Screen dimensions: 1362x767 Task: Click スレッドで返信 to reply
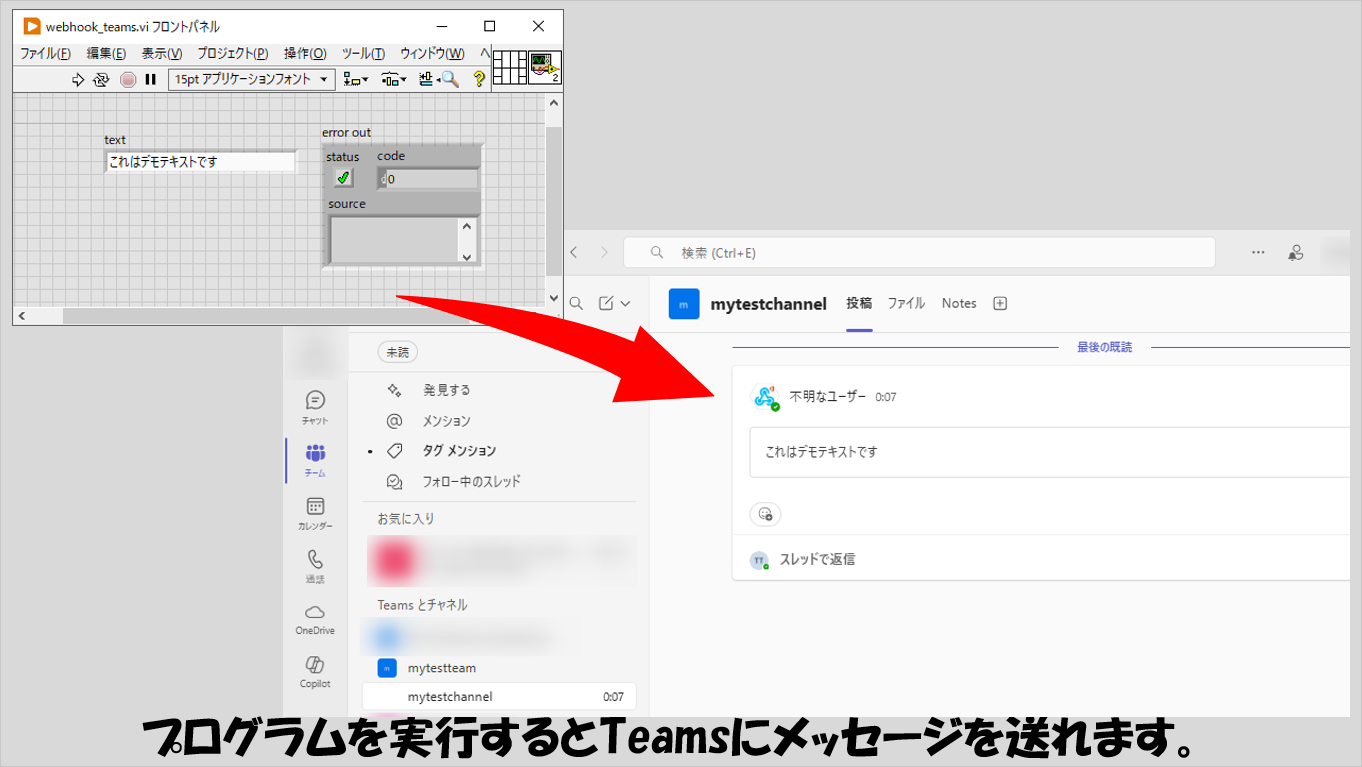817,559
